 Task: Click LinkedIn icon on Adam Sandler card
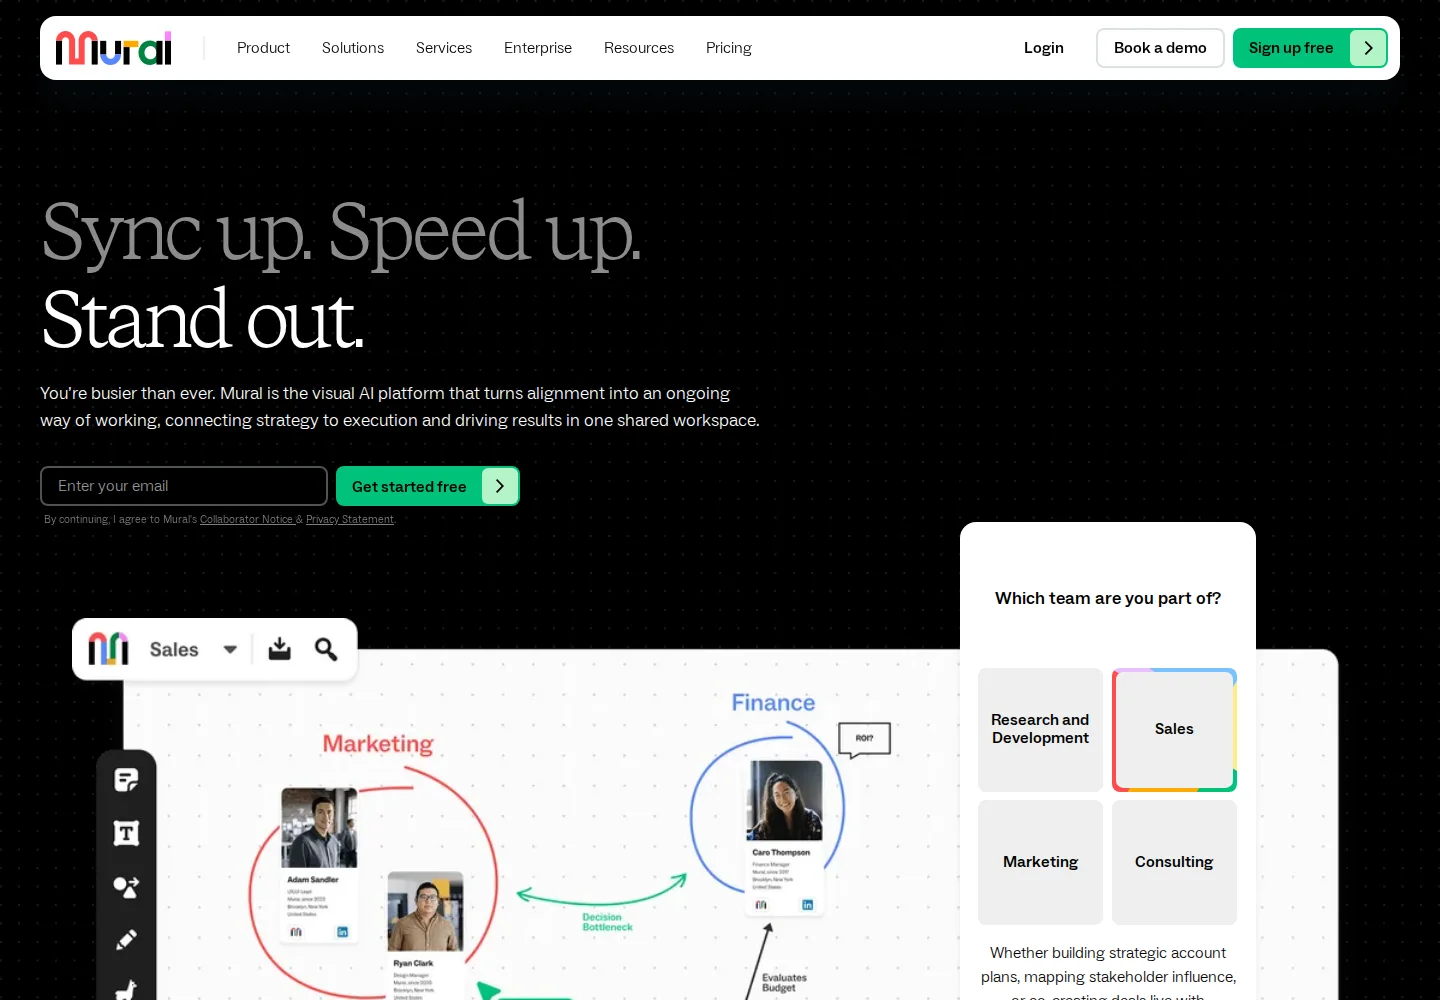(342, 932)
